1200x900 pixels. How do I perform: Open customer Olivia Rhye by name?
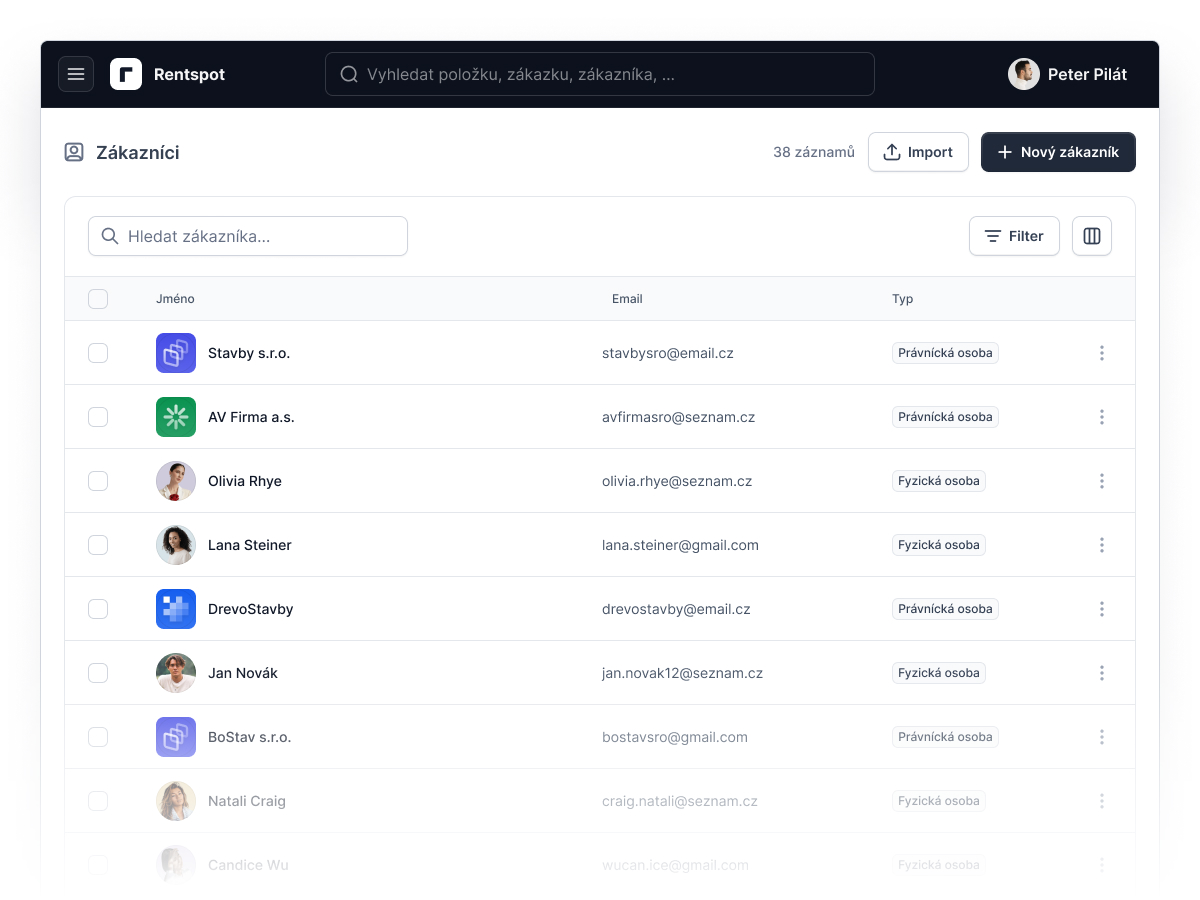[x=245, y=481]
